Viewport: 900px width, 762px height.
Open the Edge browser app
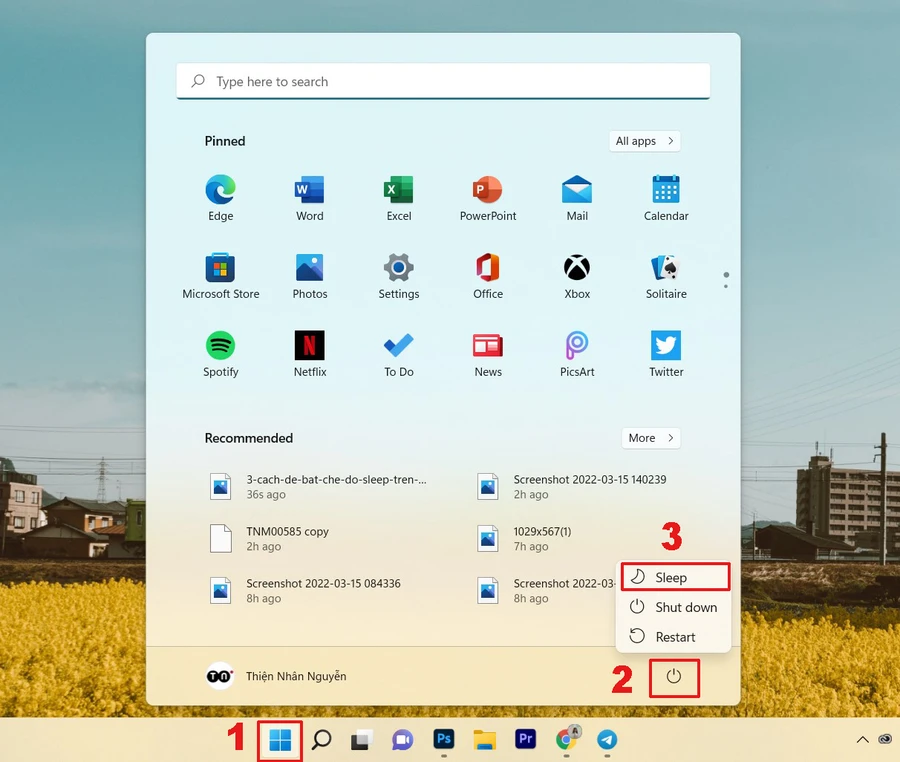[220, 198]
